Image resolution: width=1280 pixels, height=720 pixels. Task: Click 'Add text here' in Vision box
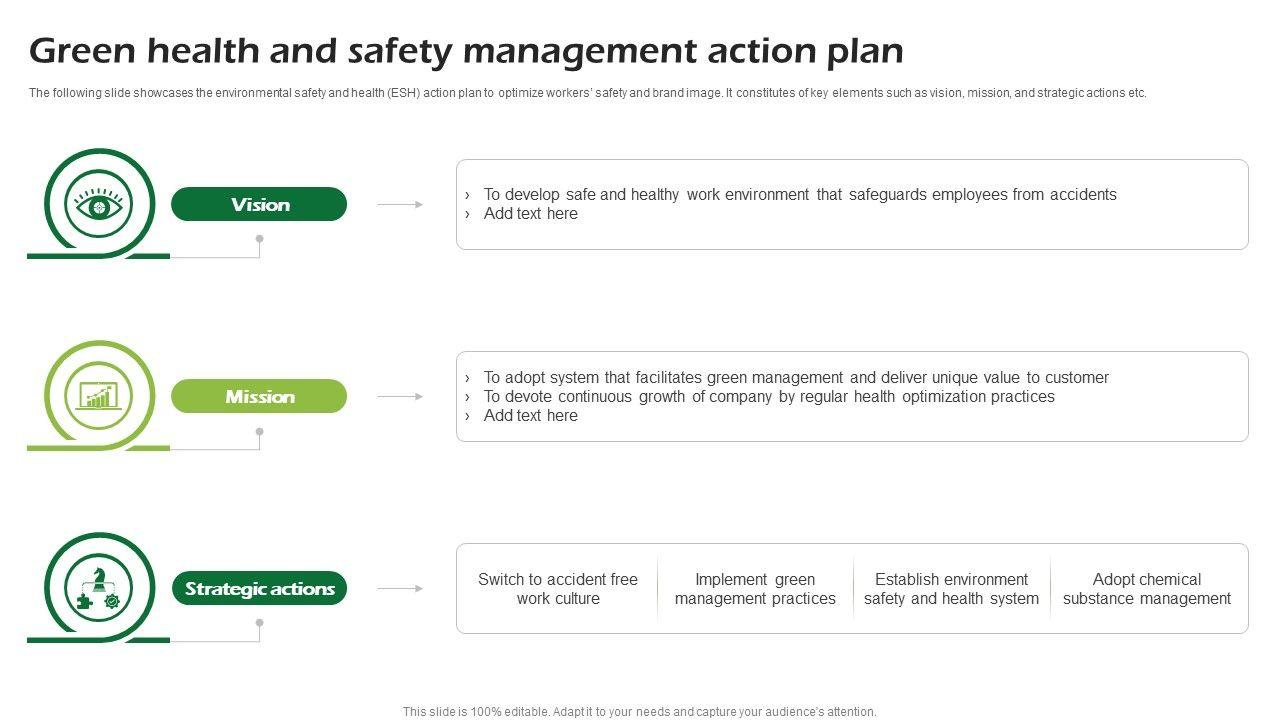point(530,214)
